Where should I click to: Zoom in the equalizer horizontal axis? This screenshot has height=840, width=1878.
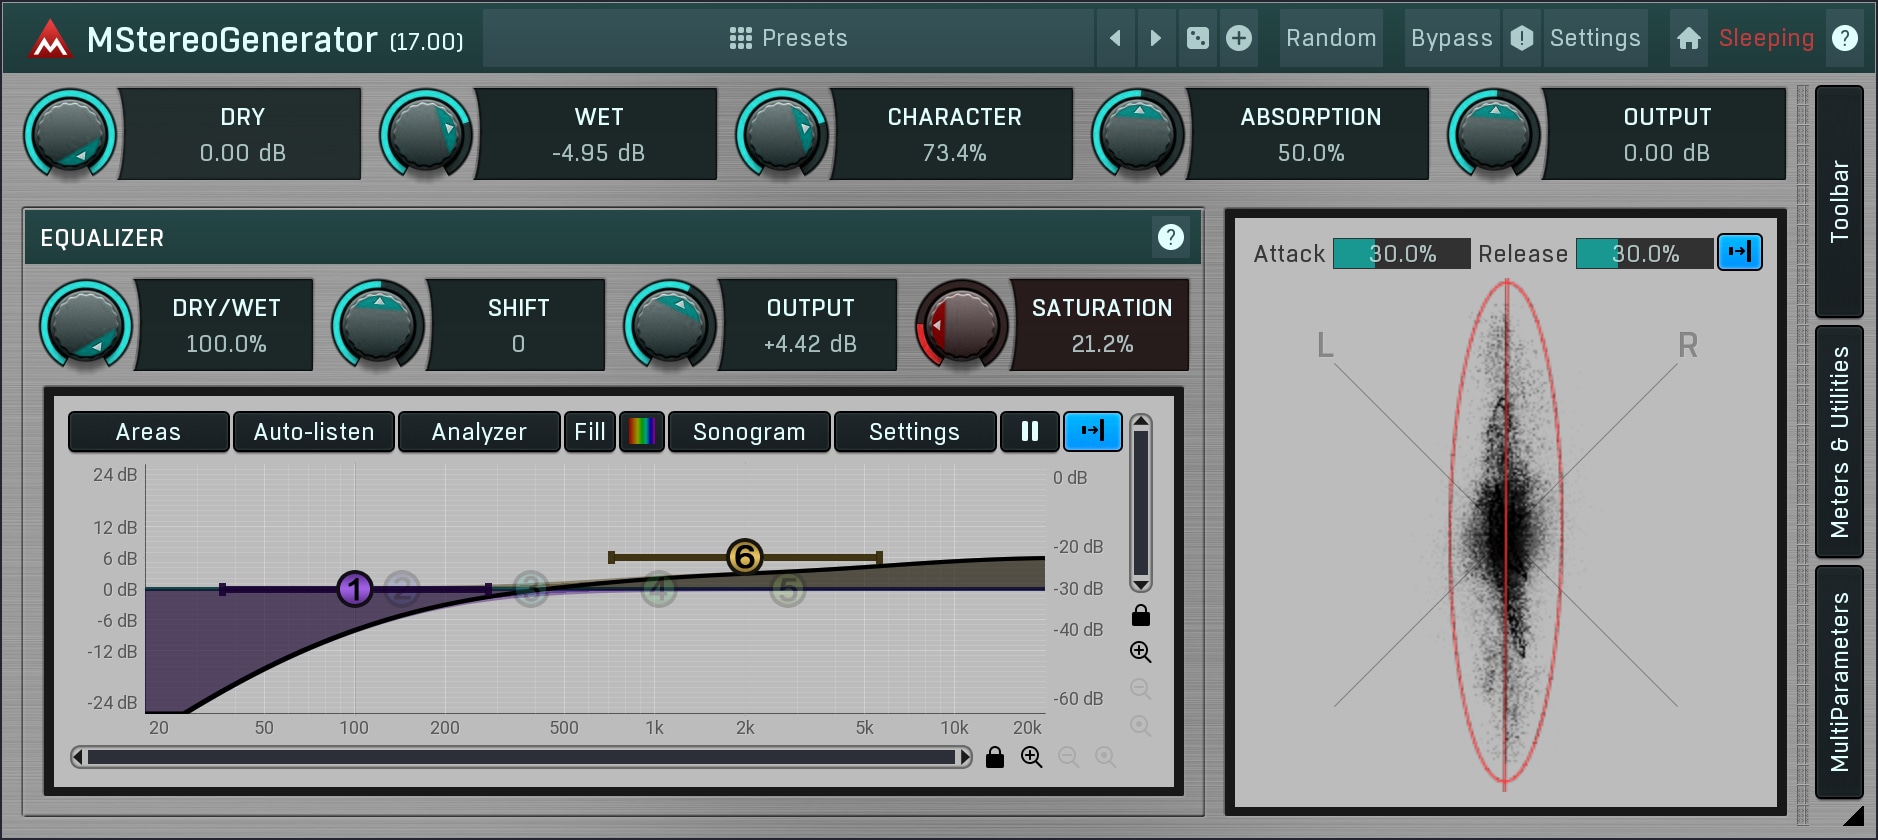pos(1031,757)
